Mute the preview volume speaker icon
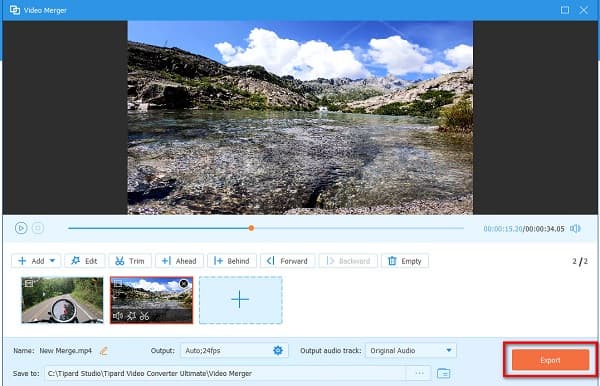 (x=575, y=229)
